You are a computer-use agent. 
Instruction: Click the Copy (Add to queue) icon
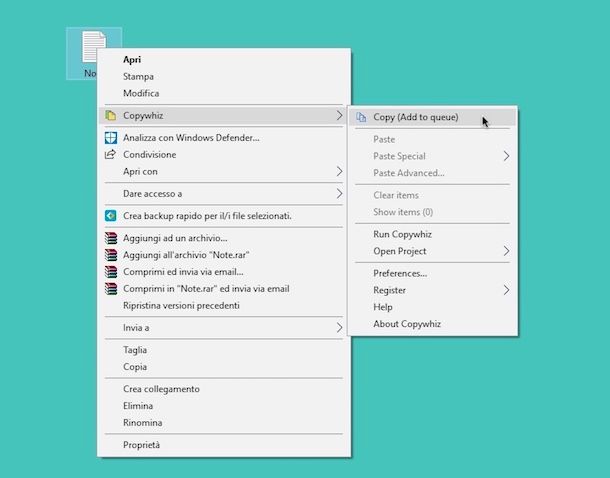click(x=361, y=117)
